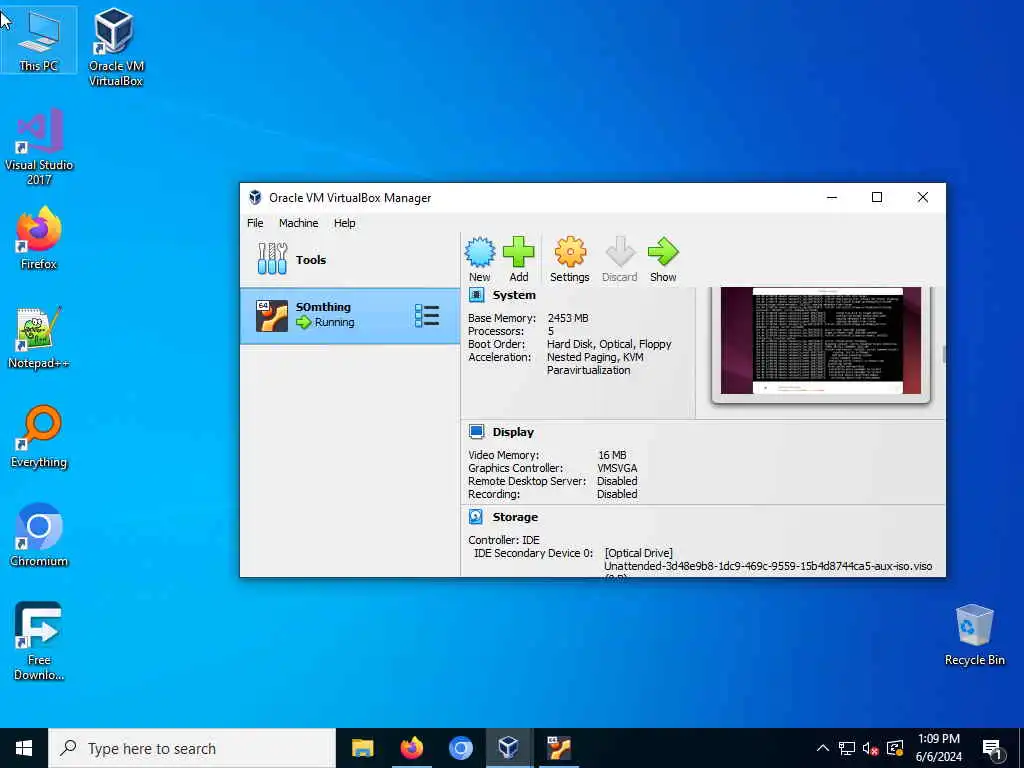Click the Windows Start button
The width and height of the screenshot is (1024, 768).
[24, 748]
